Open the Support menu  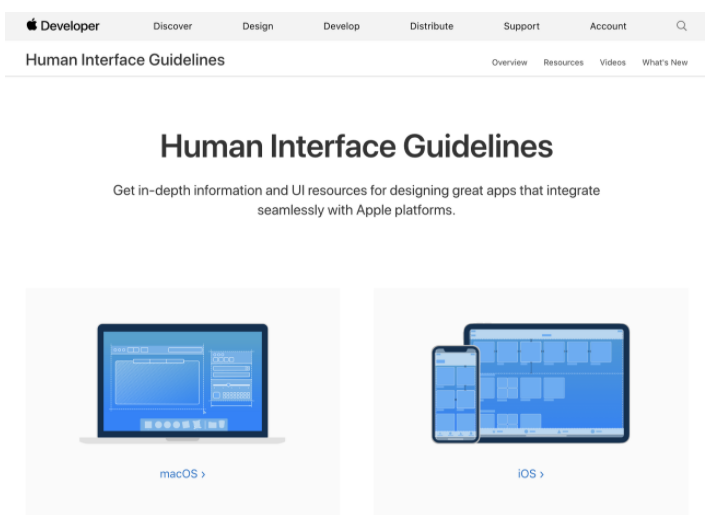pyautogui.click(x=521, y=26)
